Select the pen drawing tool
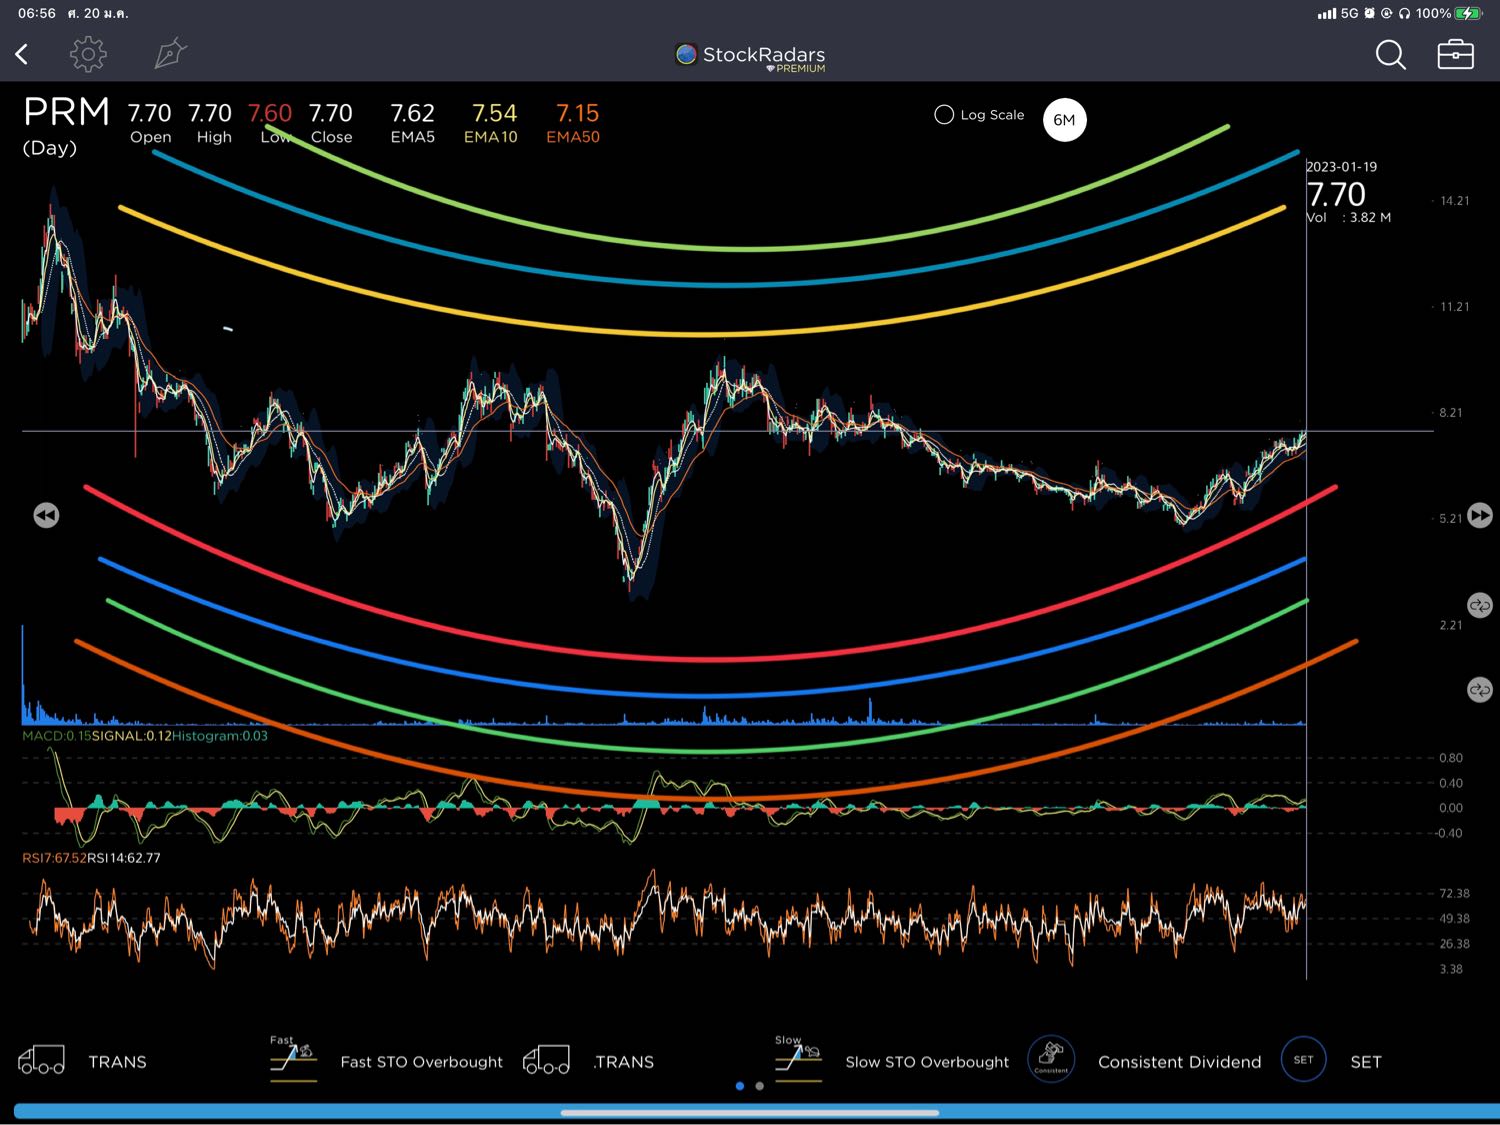 pos(170,54)
